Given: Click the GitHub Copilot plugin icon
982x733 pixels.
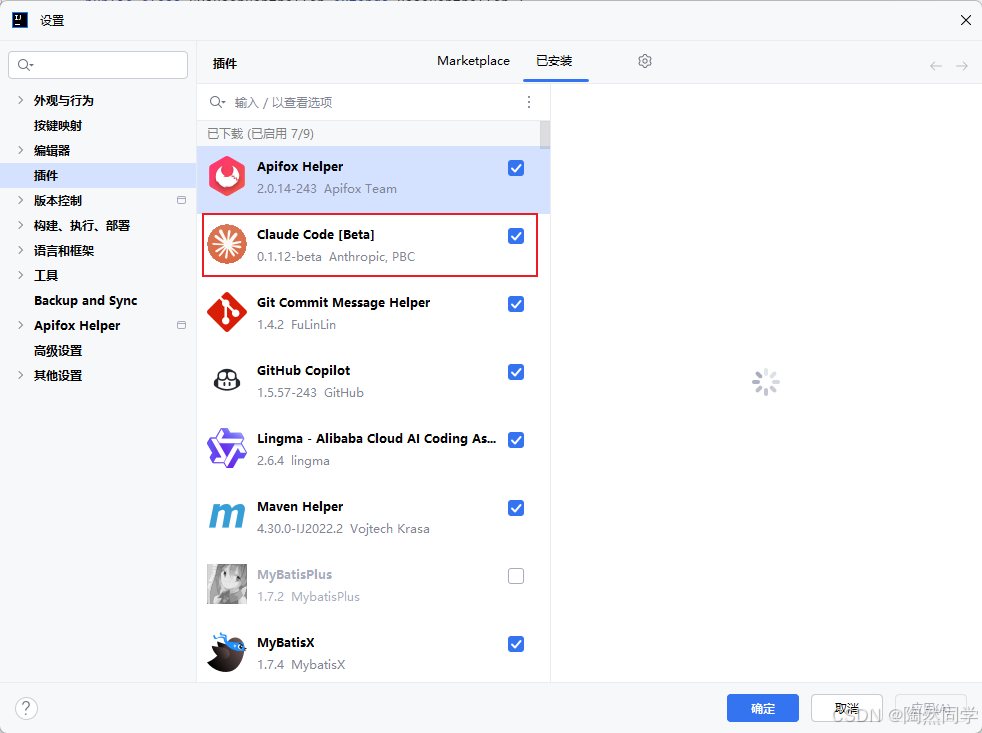Looking at the screenshot, I should pyautogui.click(x=227, y=380).
